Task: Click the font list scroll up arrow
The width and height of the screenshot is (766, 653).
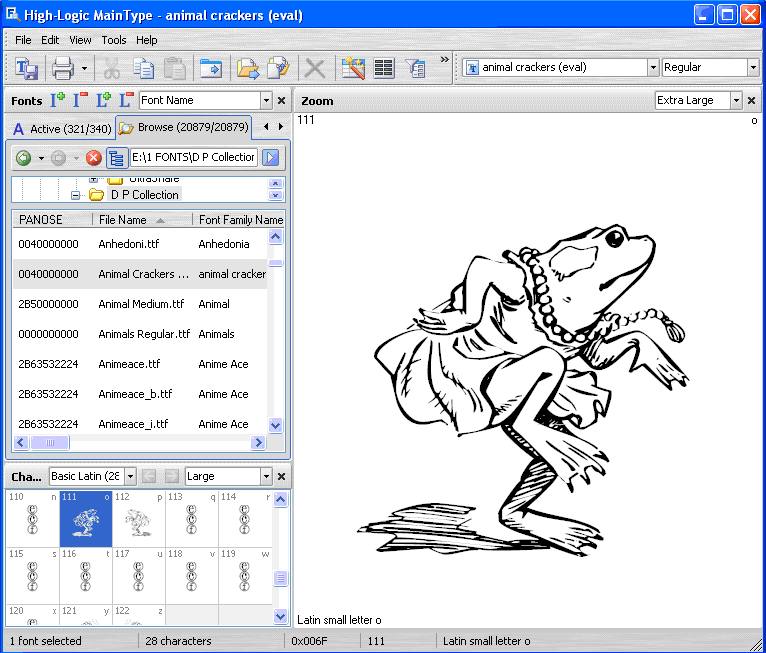Action: click(276, 237)
